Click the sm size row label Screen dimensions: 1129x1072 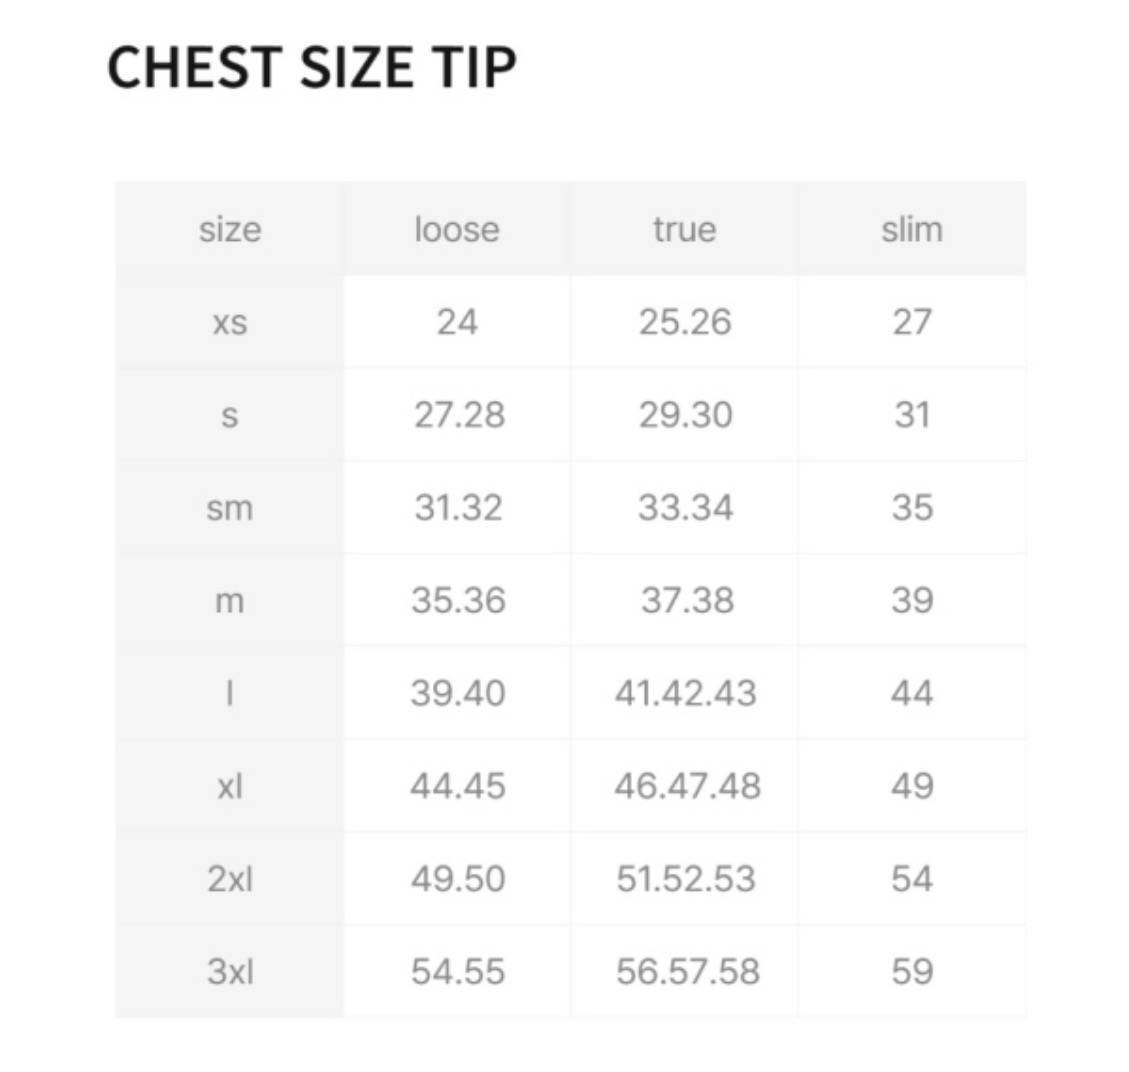click(230, 508)
